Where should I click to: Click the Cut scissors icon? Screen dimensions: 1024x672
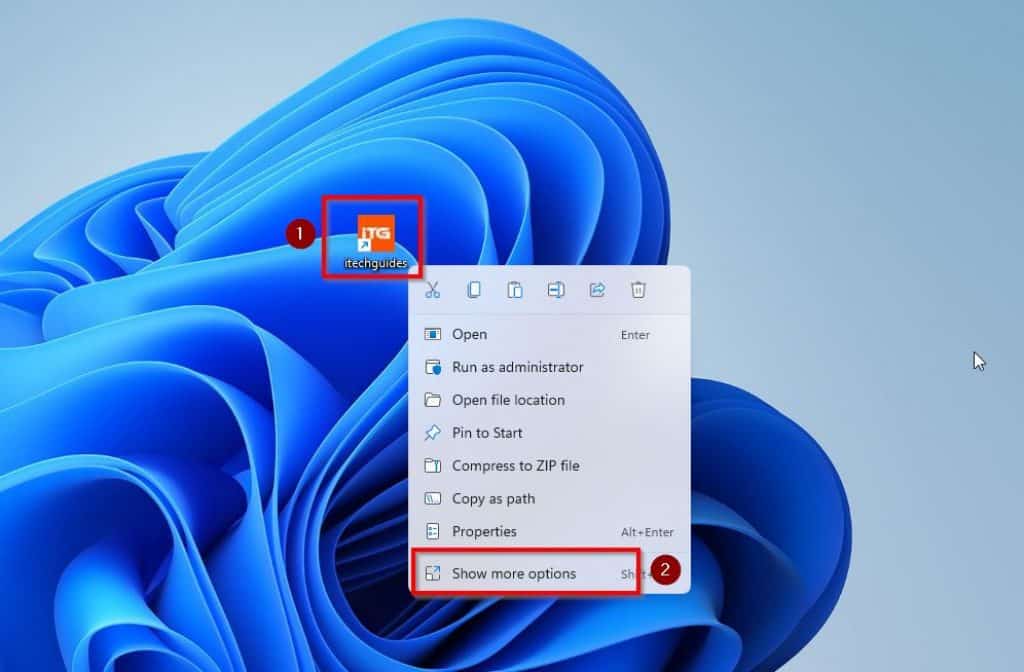(433, 289)
